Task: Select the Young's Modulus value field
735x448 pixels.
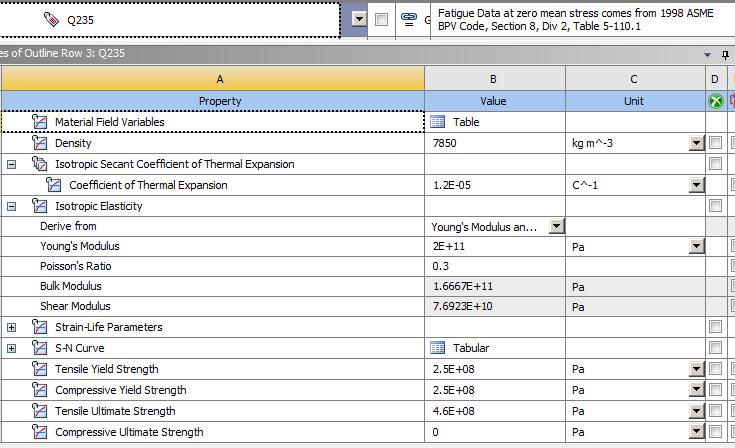Action: click(494, 246)
